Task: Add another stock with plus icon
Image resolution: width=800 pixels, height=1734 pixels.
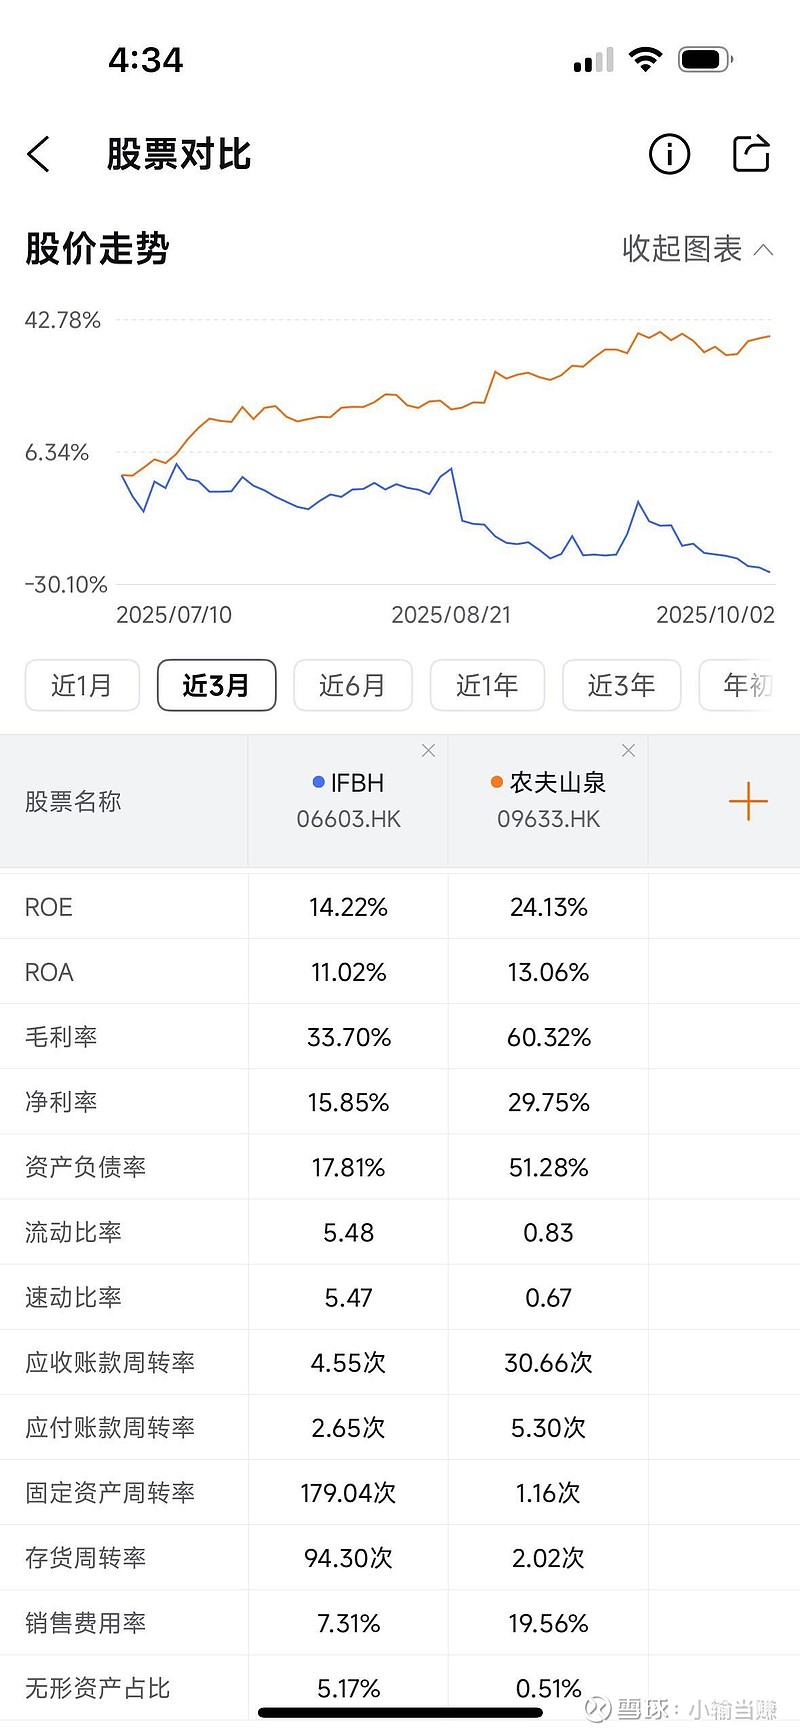Action: click(x=748, y=801)
